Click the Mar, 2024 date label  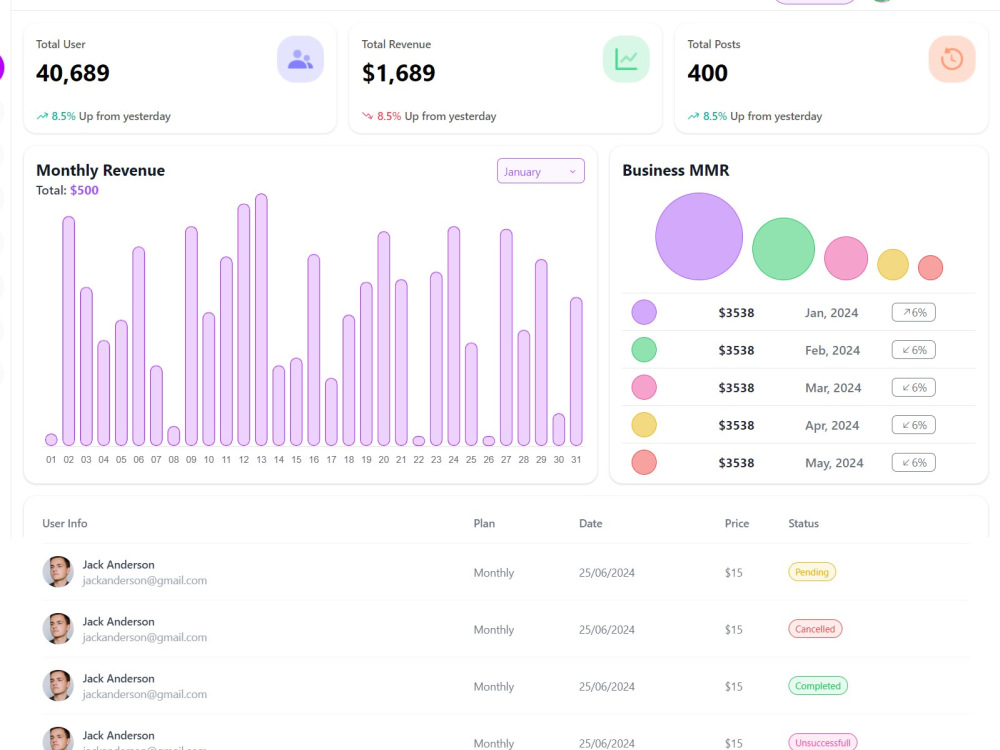833,388
